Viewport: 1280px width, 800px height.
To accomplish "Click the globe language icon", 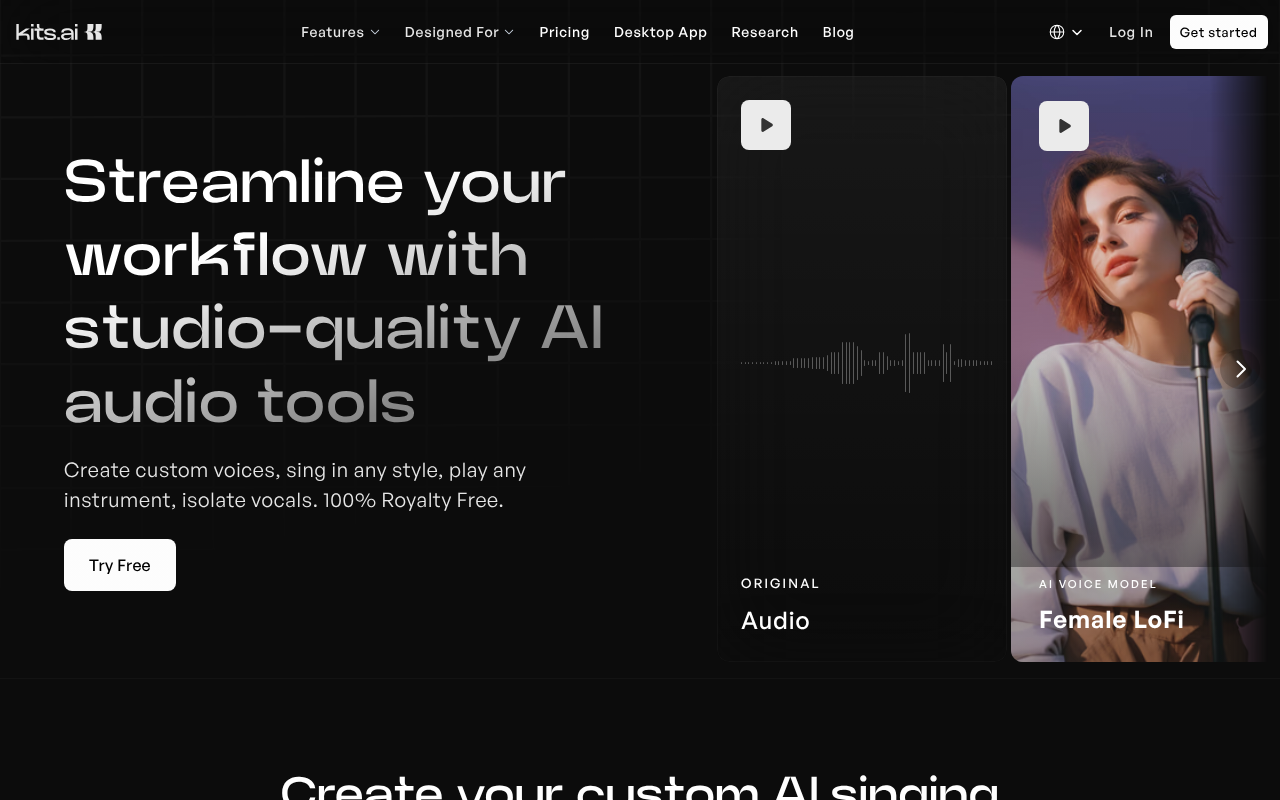I will tap(1057, 32).
